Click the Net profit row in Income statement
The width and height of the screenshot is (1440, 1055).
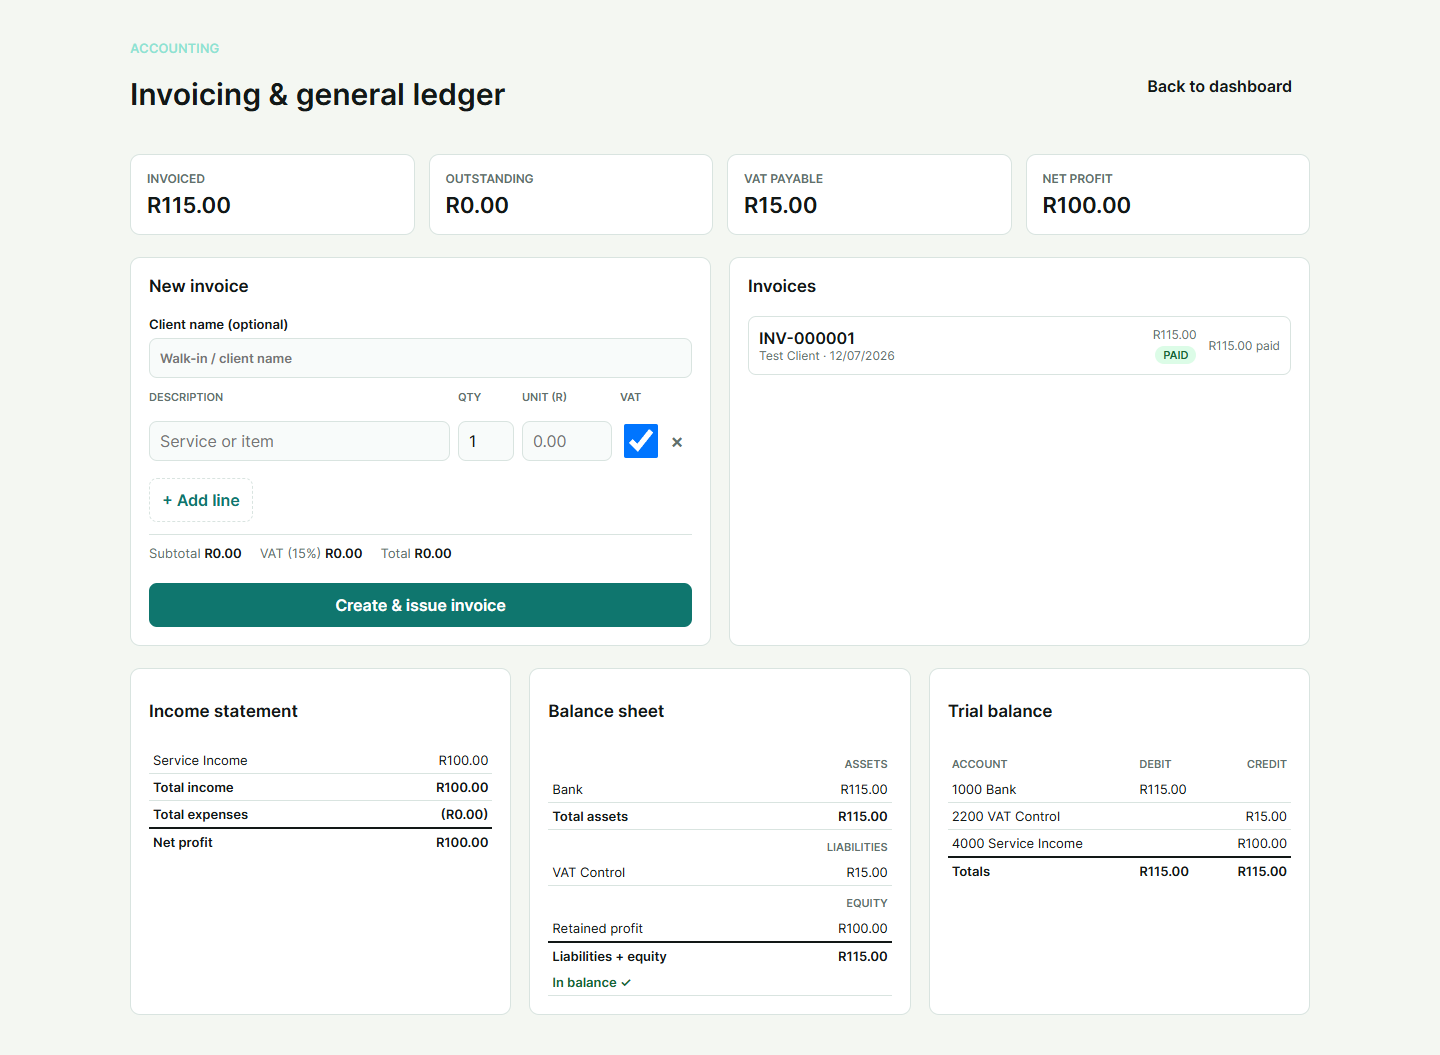pos(320,843)
